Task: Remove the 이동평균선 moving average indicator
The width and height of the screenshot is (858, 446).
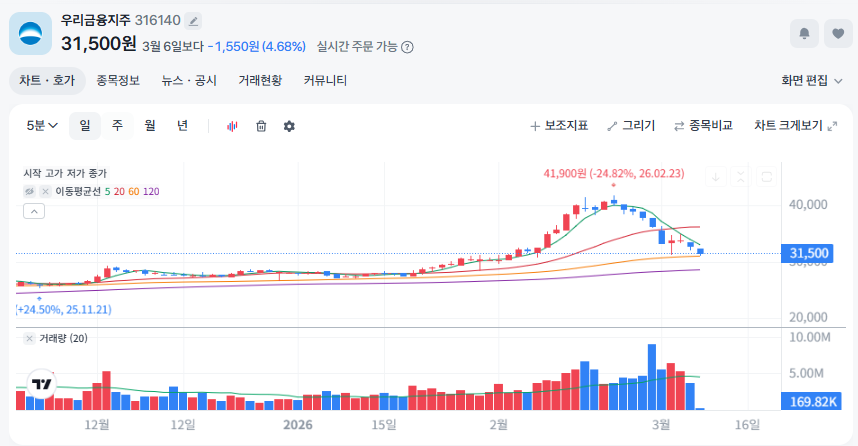Action: [45, 192]
